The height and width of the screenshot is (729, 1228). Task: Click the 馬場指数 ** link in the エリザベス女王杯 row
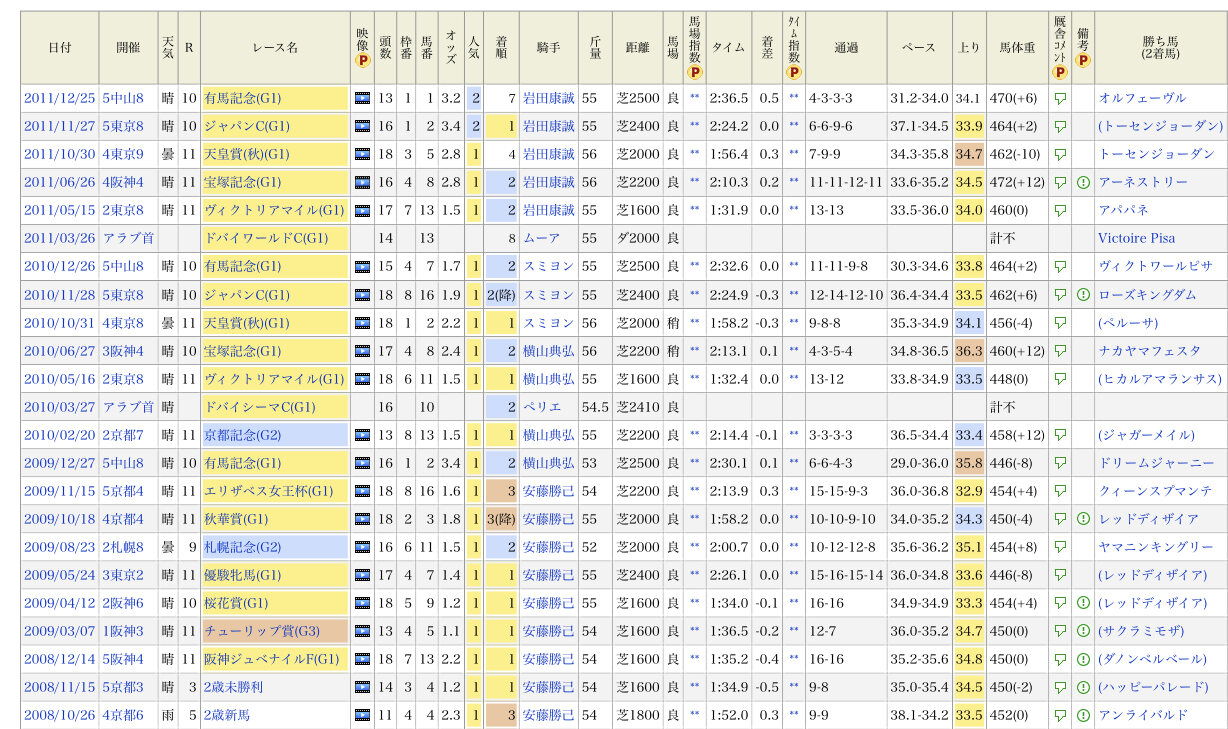tap(694, 491)
